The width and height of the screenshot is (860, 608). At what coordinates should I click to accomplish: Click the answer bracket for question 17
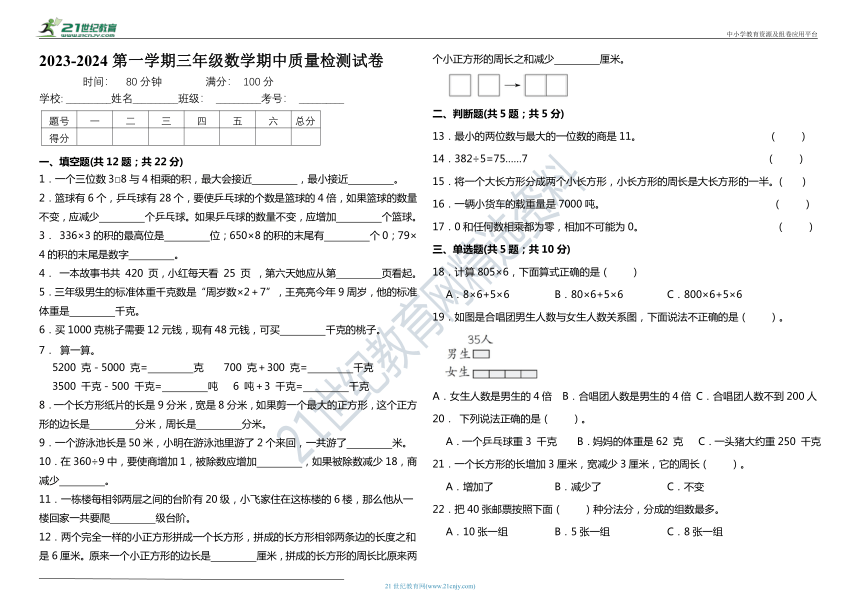(795, 227)
